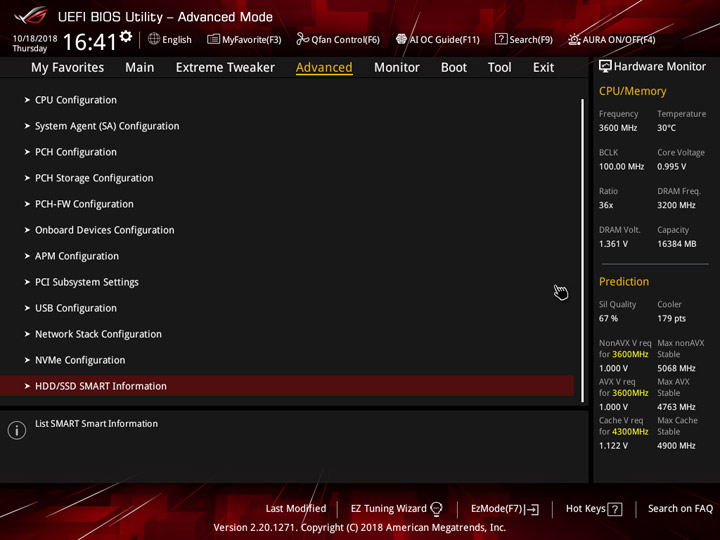Open the Boot tab
This screenshot has width=720, height=540.
point(454,68)
